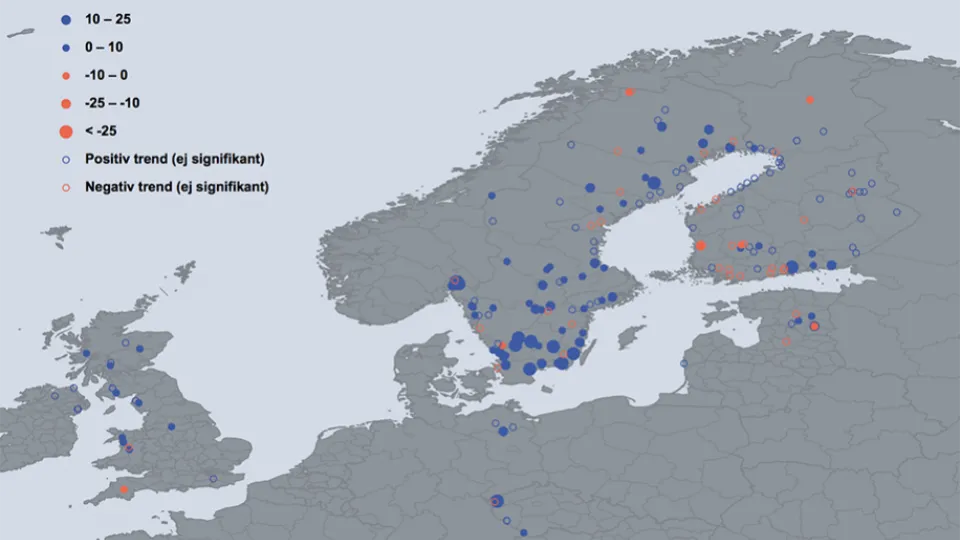Select the small blue 0 – 10 legend marker
Screen dimensions: 960x540
(66, 47)
